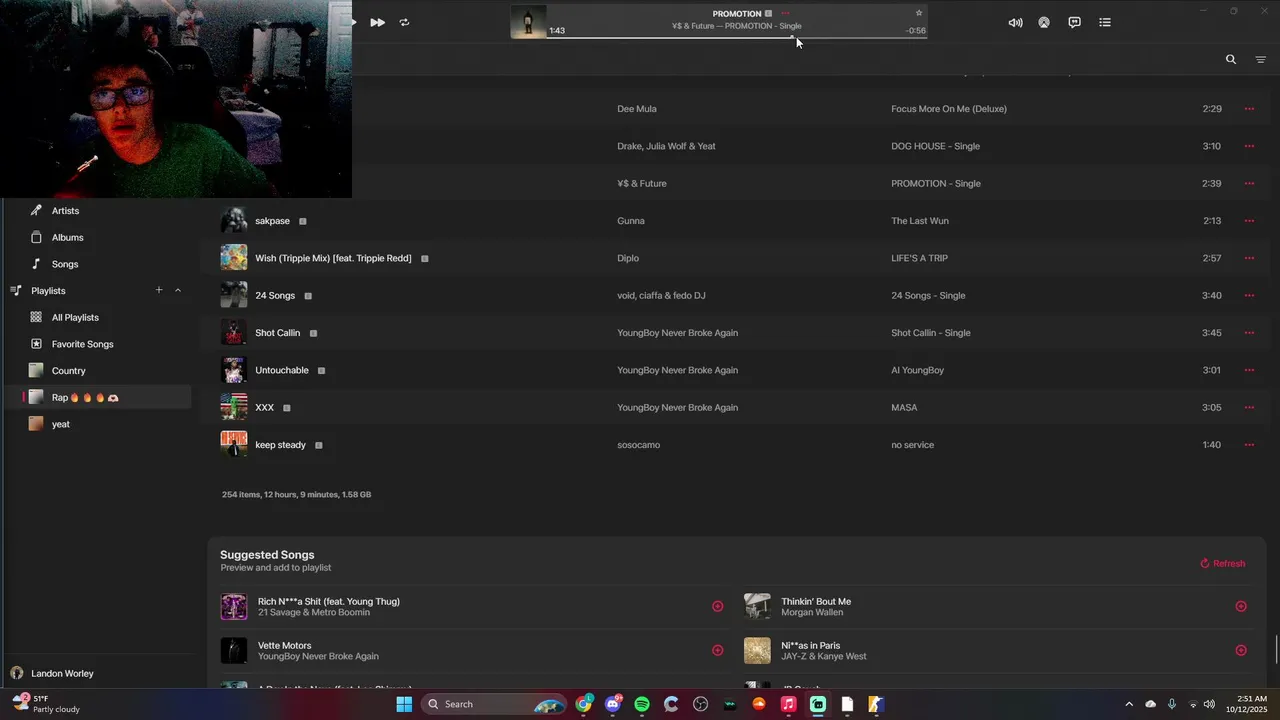Open album LIFE'S A TRIP

point(919,258)
